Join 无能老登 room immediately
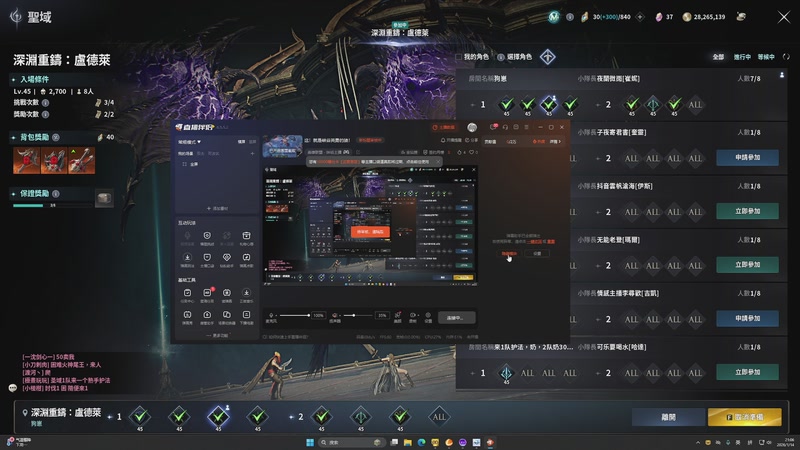The width and height of the screenshot is (800, 450). pos(747,265)
